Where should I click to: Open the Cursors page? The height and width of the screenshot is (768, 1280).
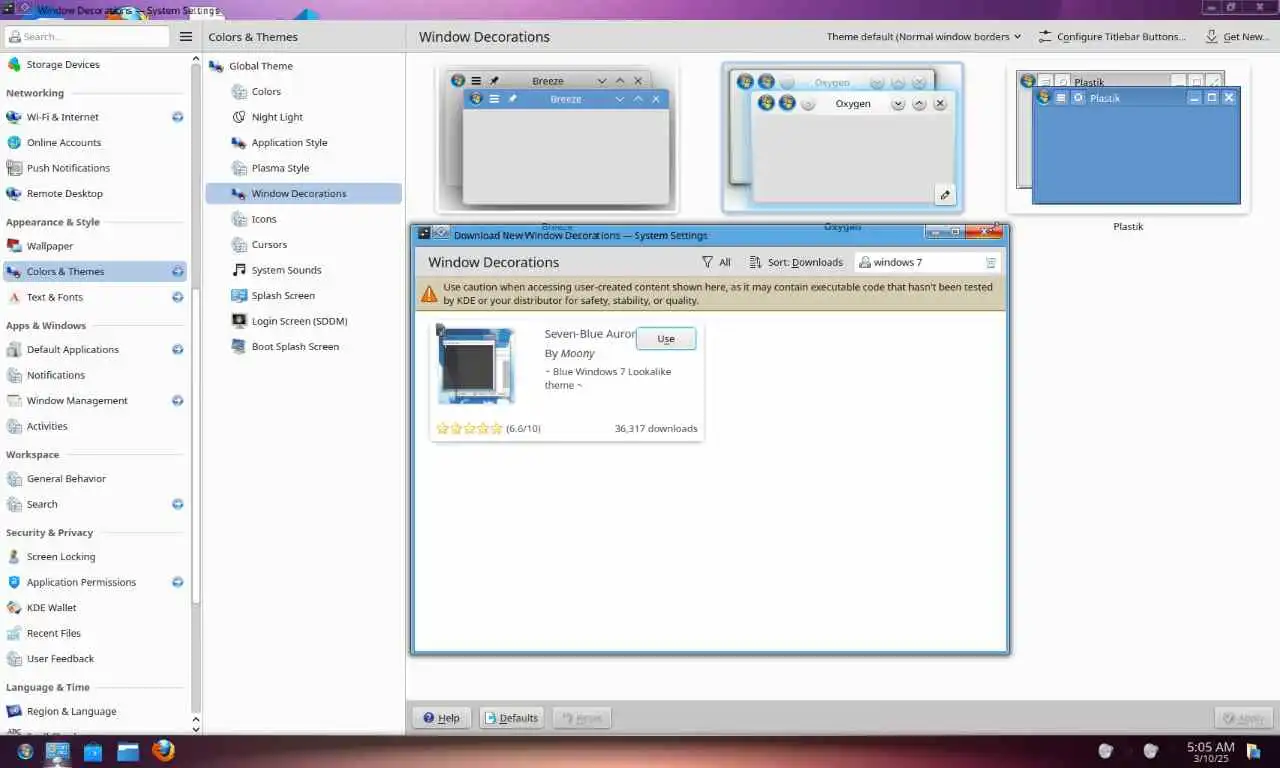[304, 245]
